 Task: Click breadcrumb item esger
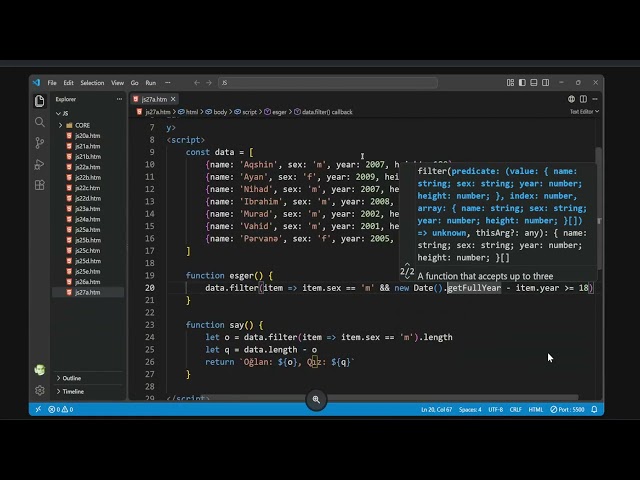[x=275, y=112]
